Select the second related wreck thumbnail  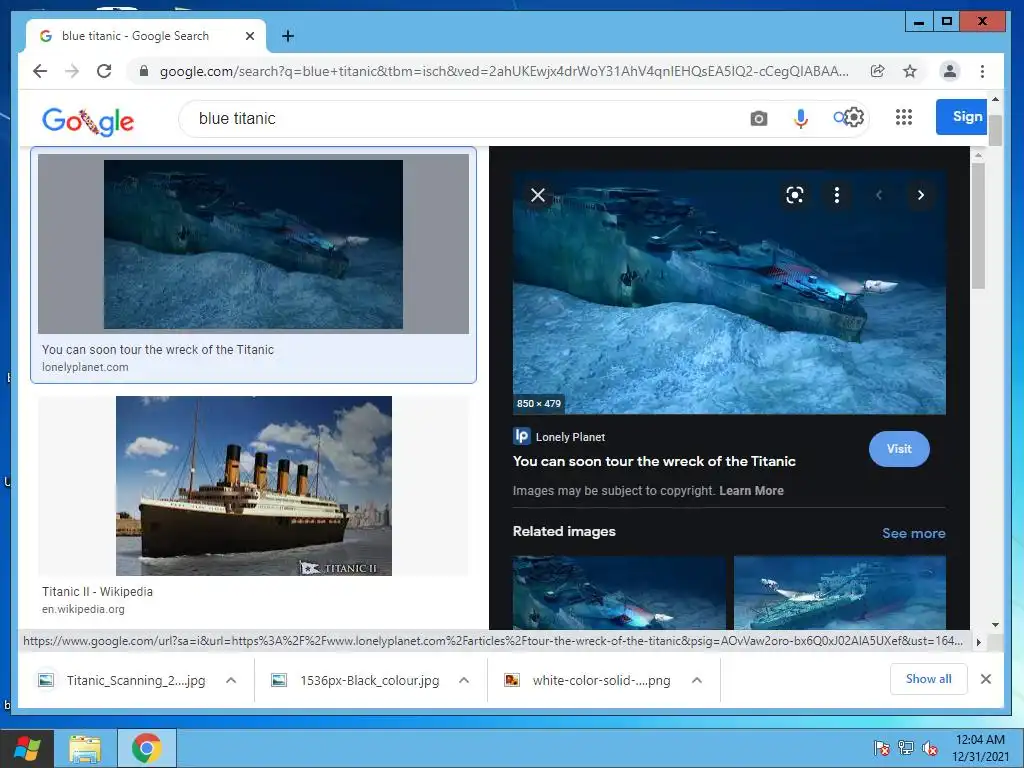point(839,592)
